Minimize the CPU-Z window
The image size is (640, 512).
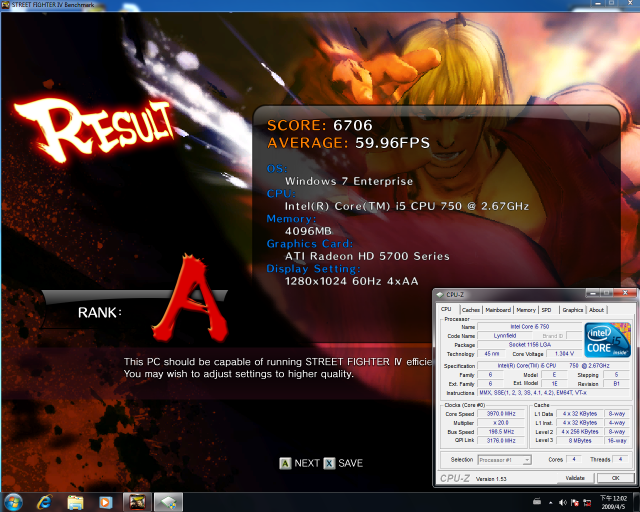592,293
